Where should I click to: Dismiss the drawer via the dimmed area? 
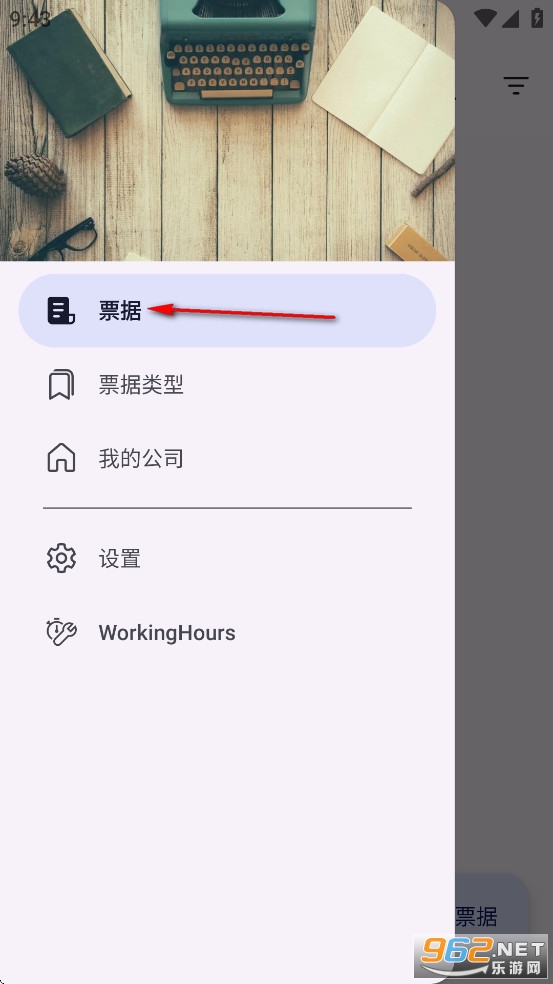click(504, 439)
